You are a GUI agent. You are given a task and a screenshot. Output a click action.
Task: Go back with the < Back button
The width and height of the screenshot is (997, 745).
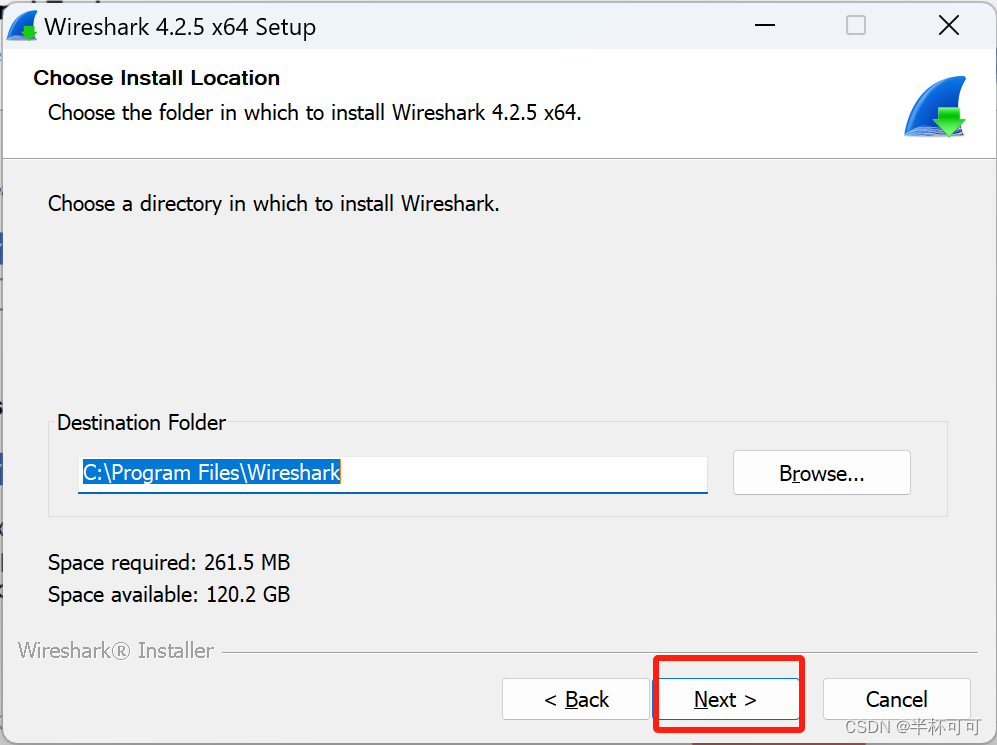coord(576,699)
